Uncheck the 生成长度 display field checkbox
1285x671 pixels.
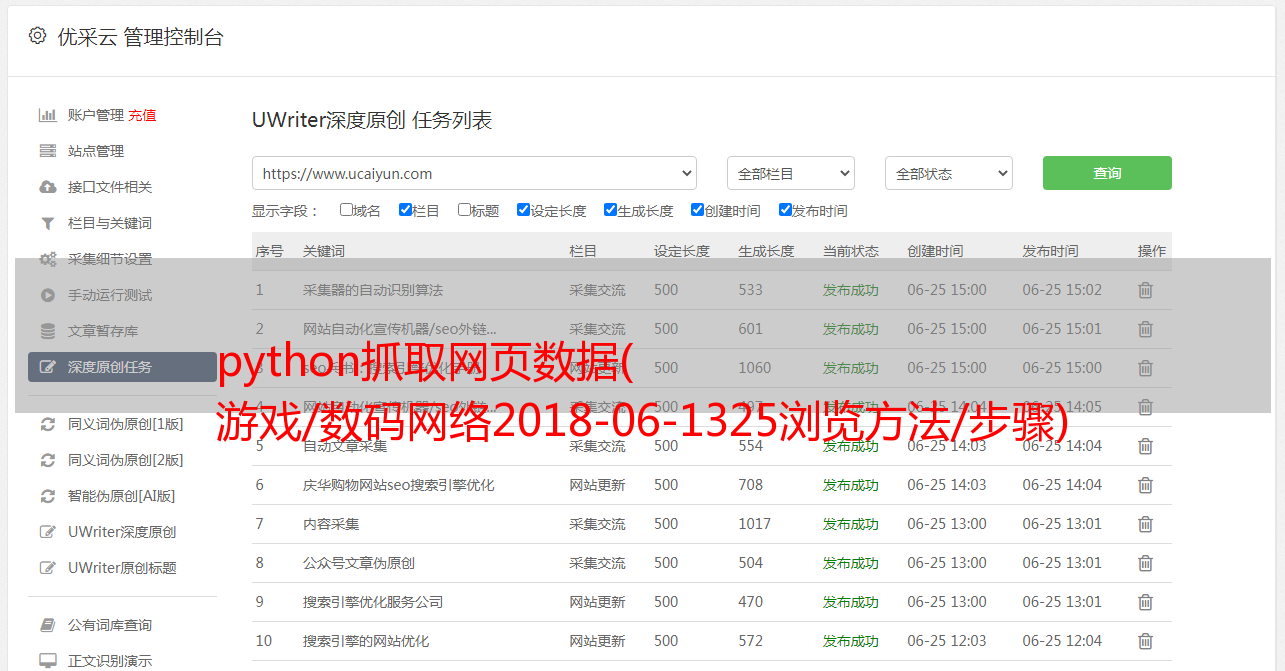pos(610,210)
